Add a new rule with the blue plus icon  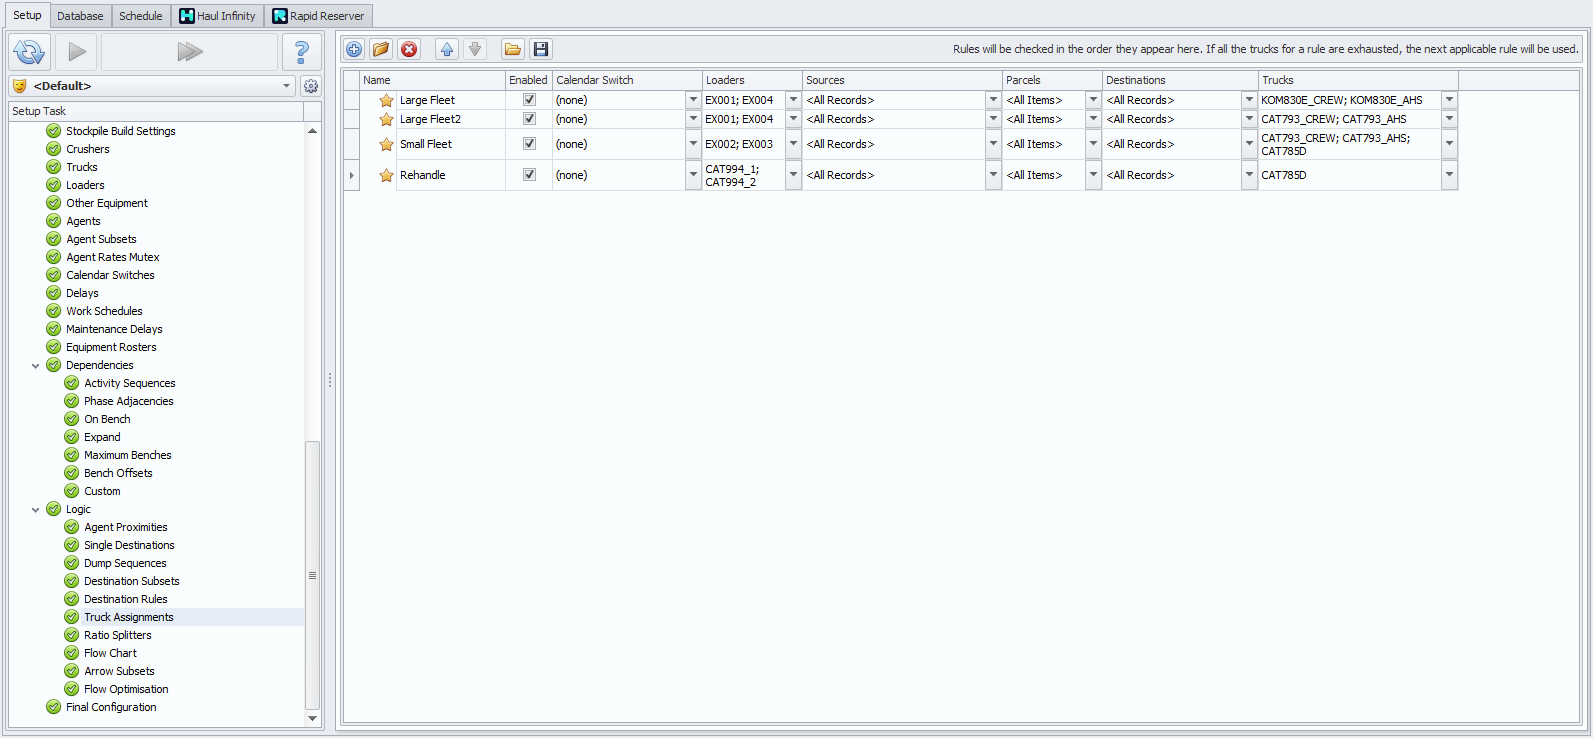(354, 49)
